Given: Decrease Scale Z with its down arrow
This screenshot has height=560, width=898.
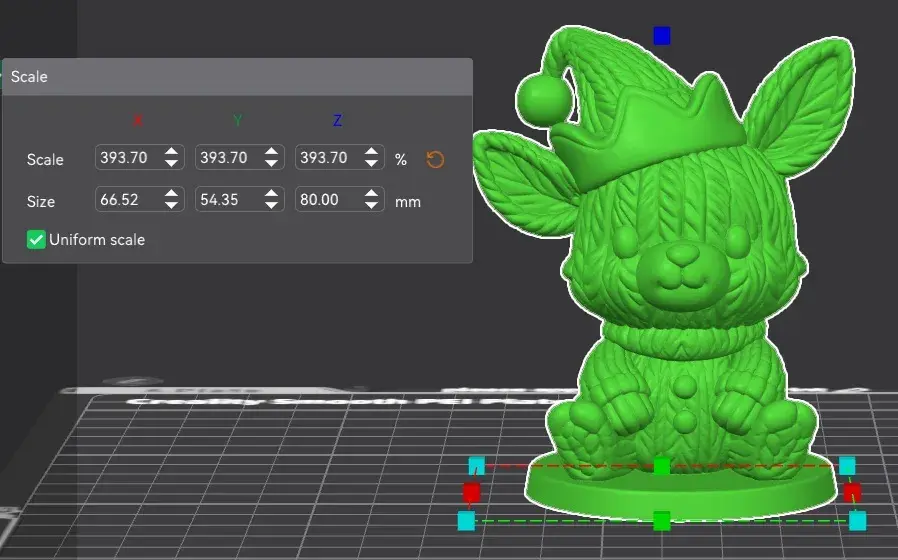Looking at the screenshot, I should point(371,163).
